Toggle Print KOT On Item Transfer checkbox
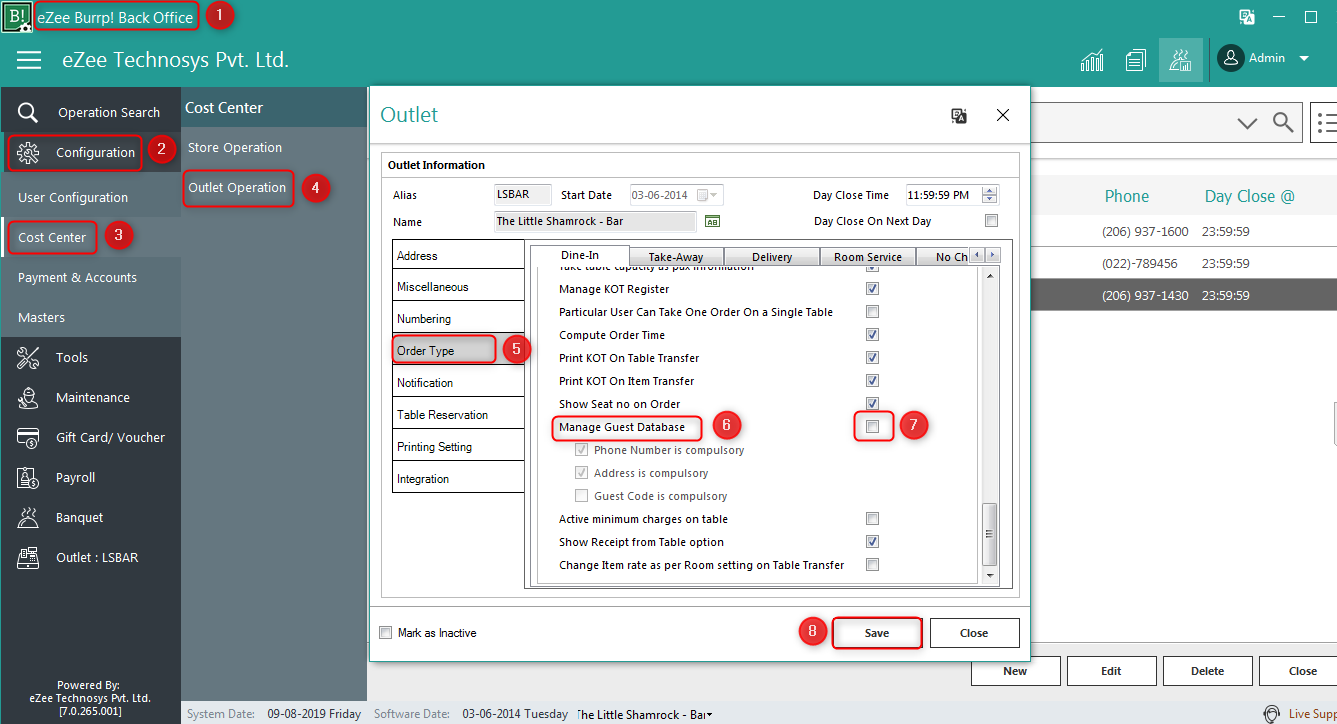This screenshot has width=1337, height=724. tap(872, 381)
